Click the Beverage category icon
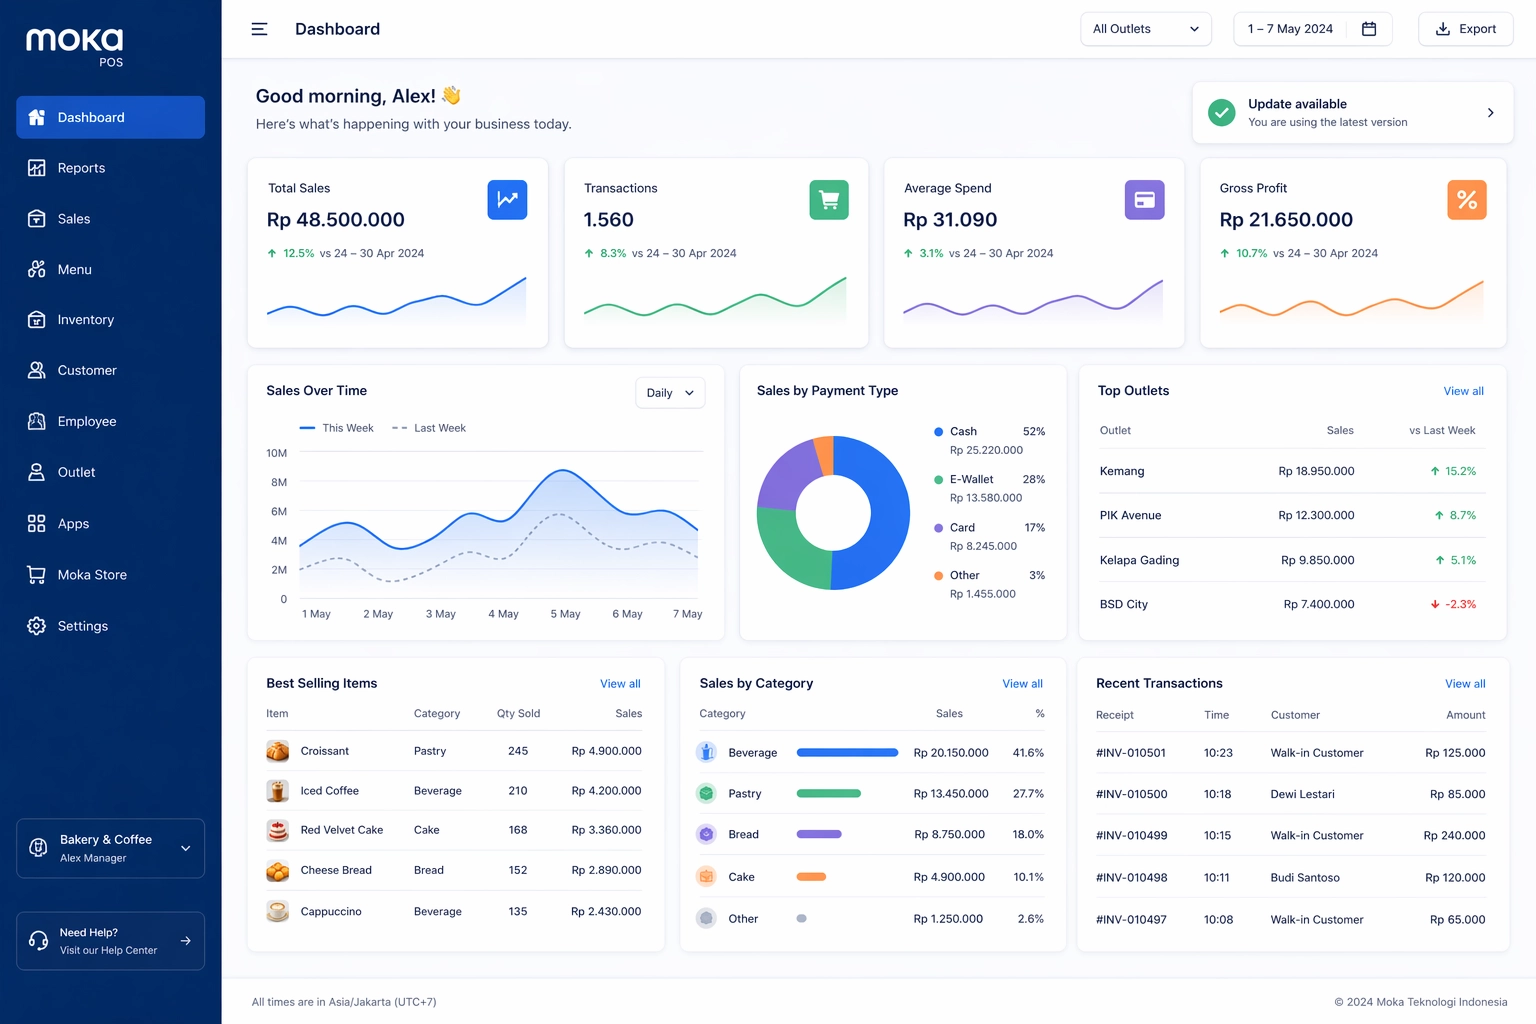Screen dimensions: 1536x1024 click(x=706, y=753)
